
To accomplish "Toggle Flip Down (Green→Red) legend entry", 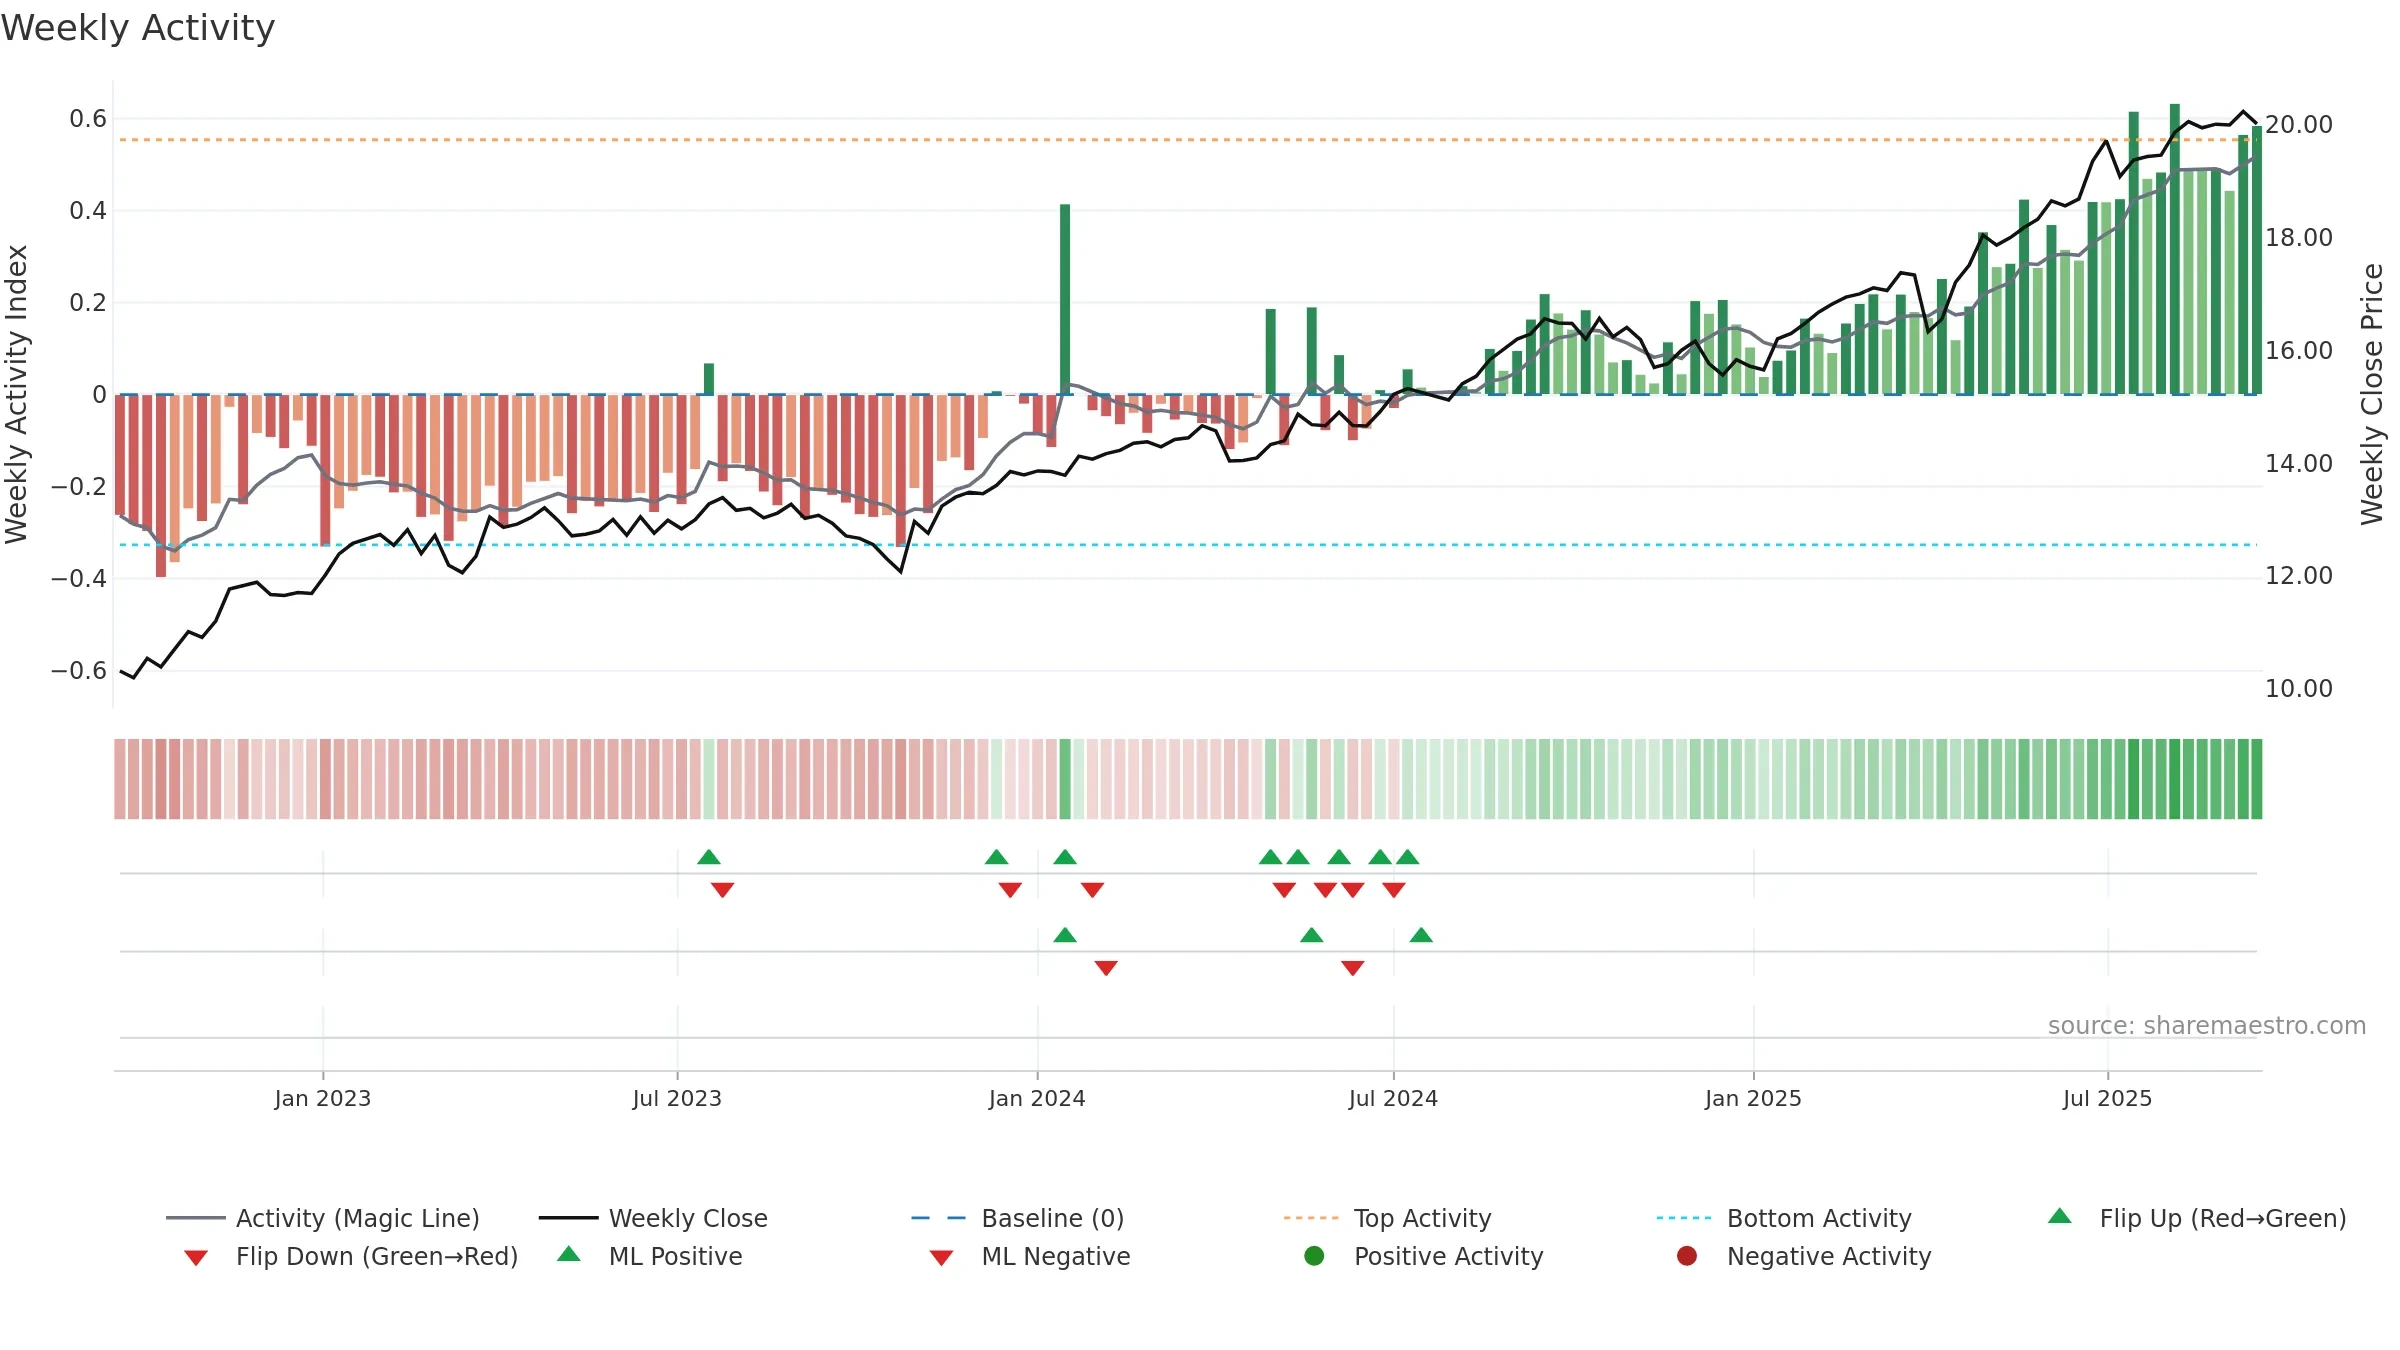I will pos(351,1256).
